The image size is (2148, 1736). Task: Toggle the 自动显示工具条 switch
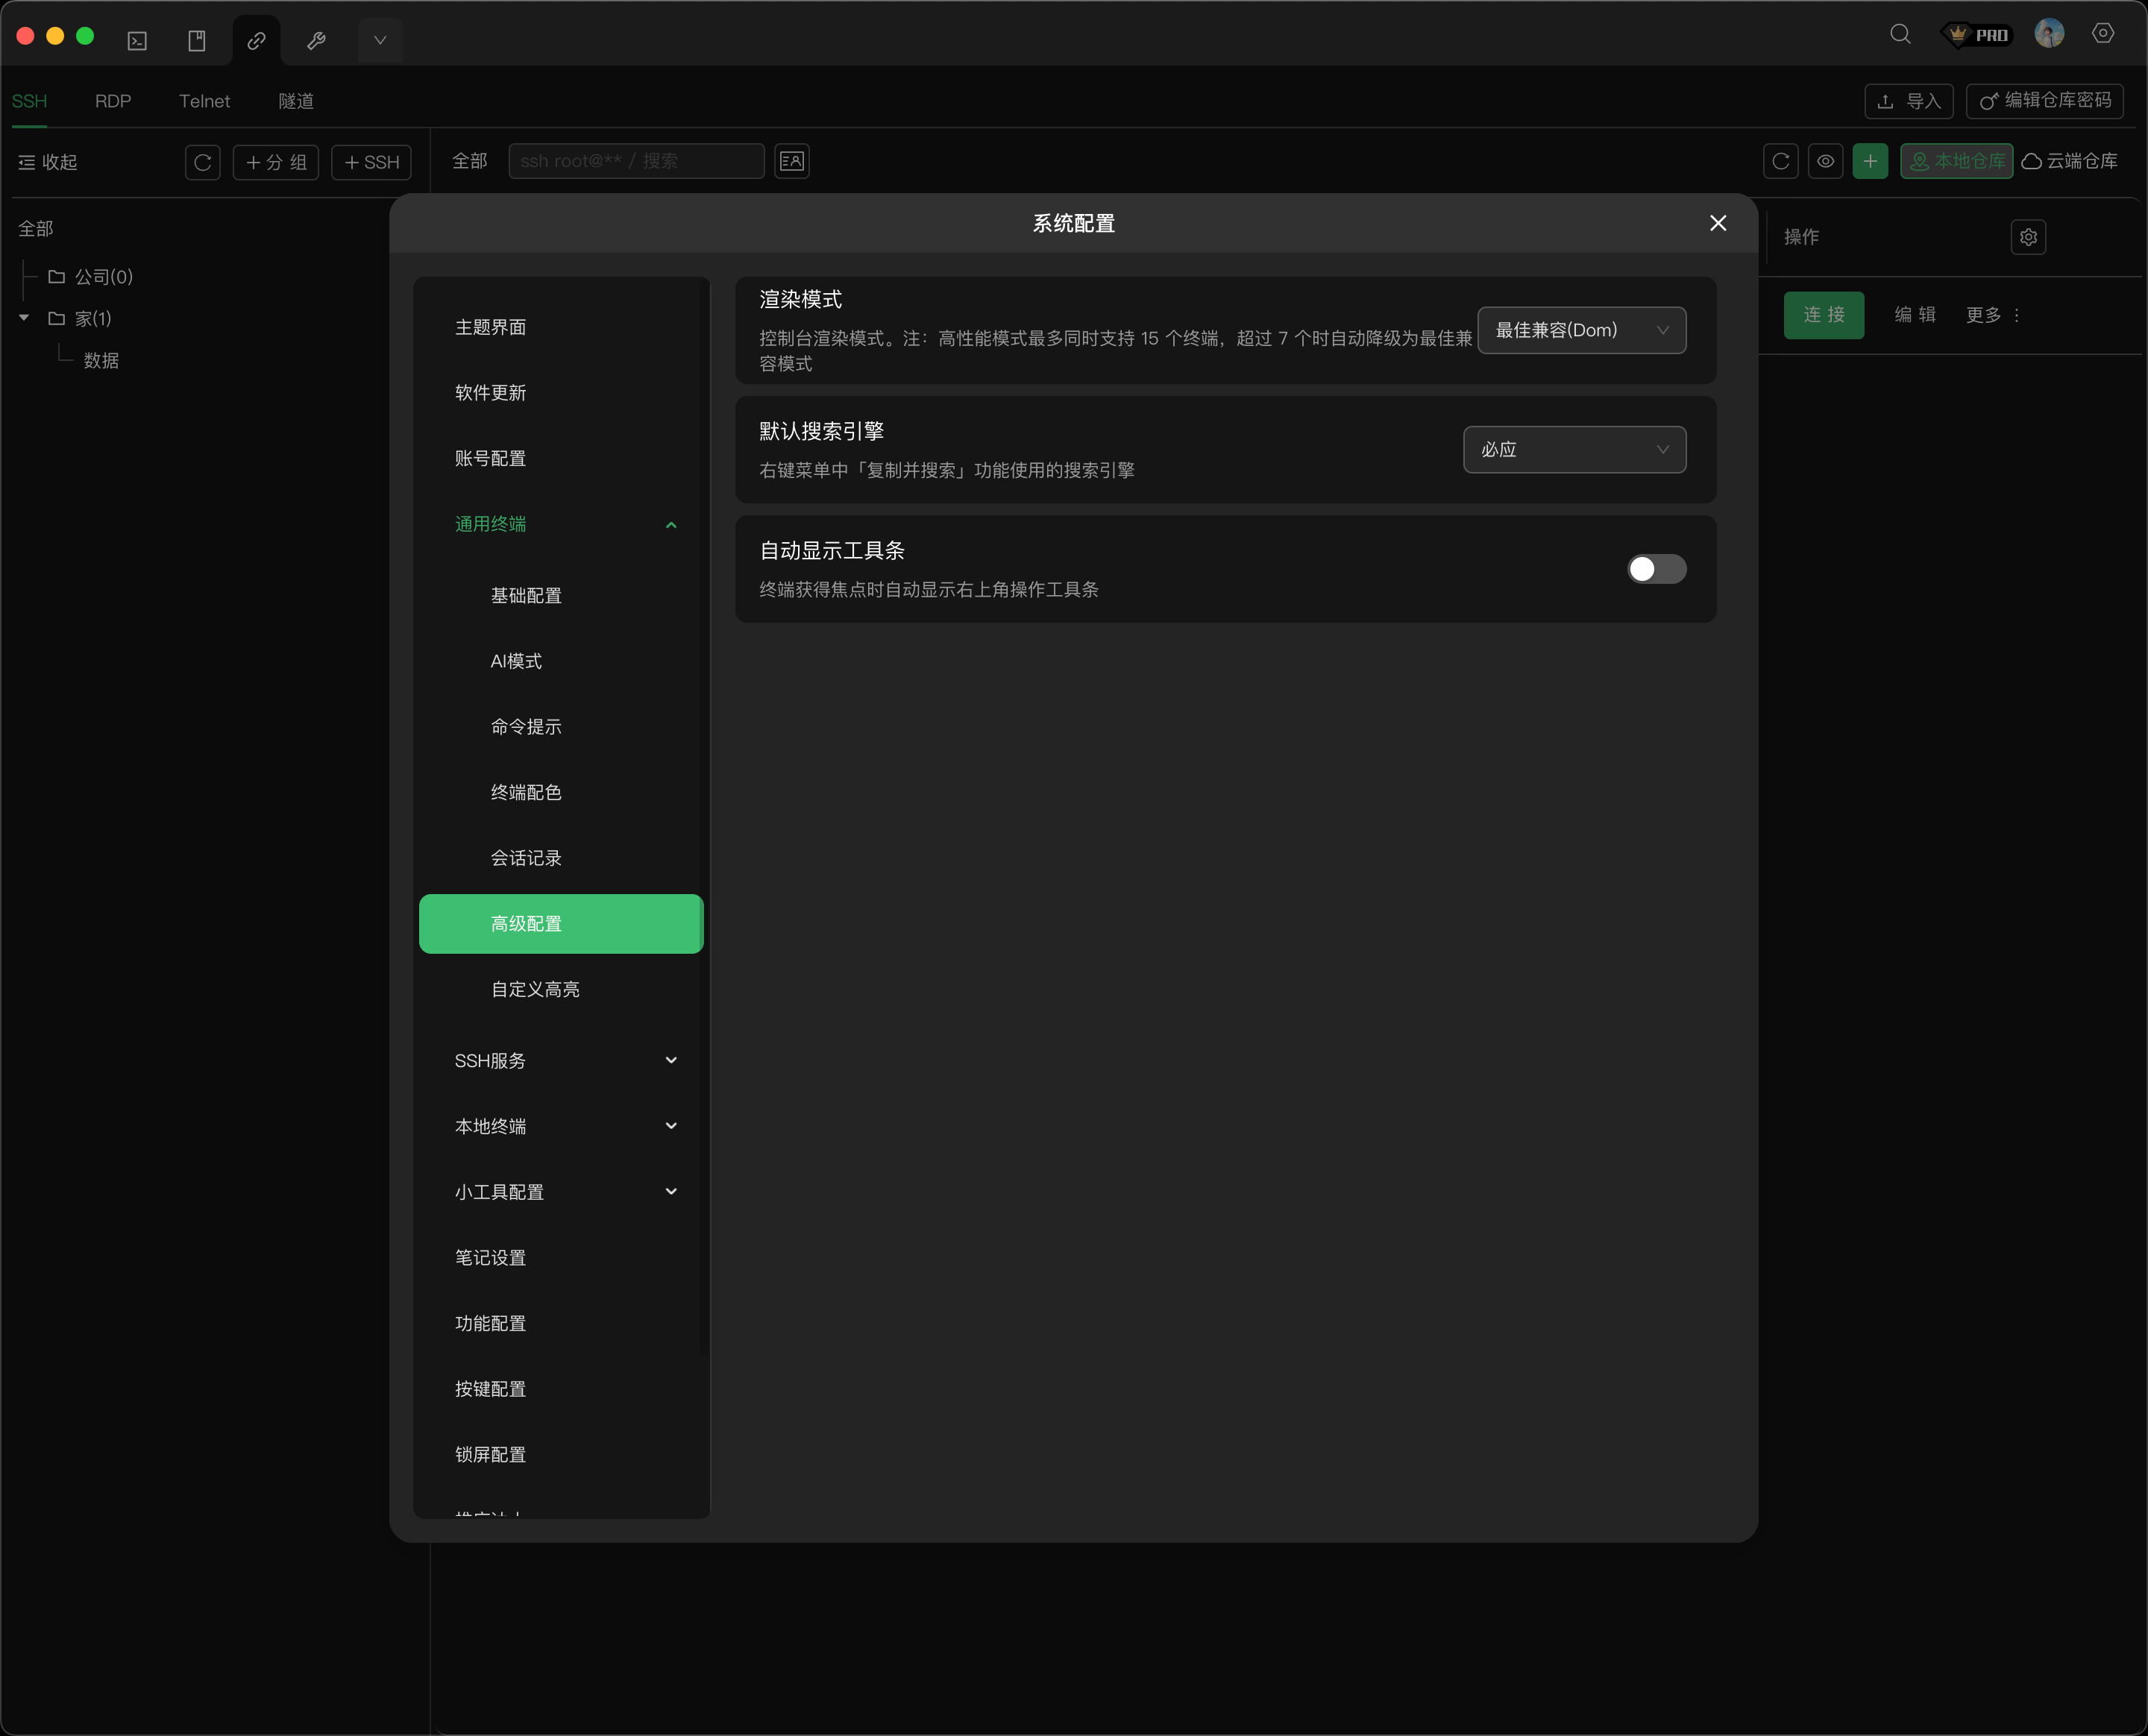[1656, 569]
